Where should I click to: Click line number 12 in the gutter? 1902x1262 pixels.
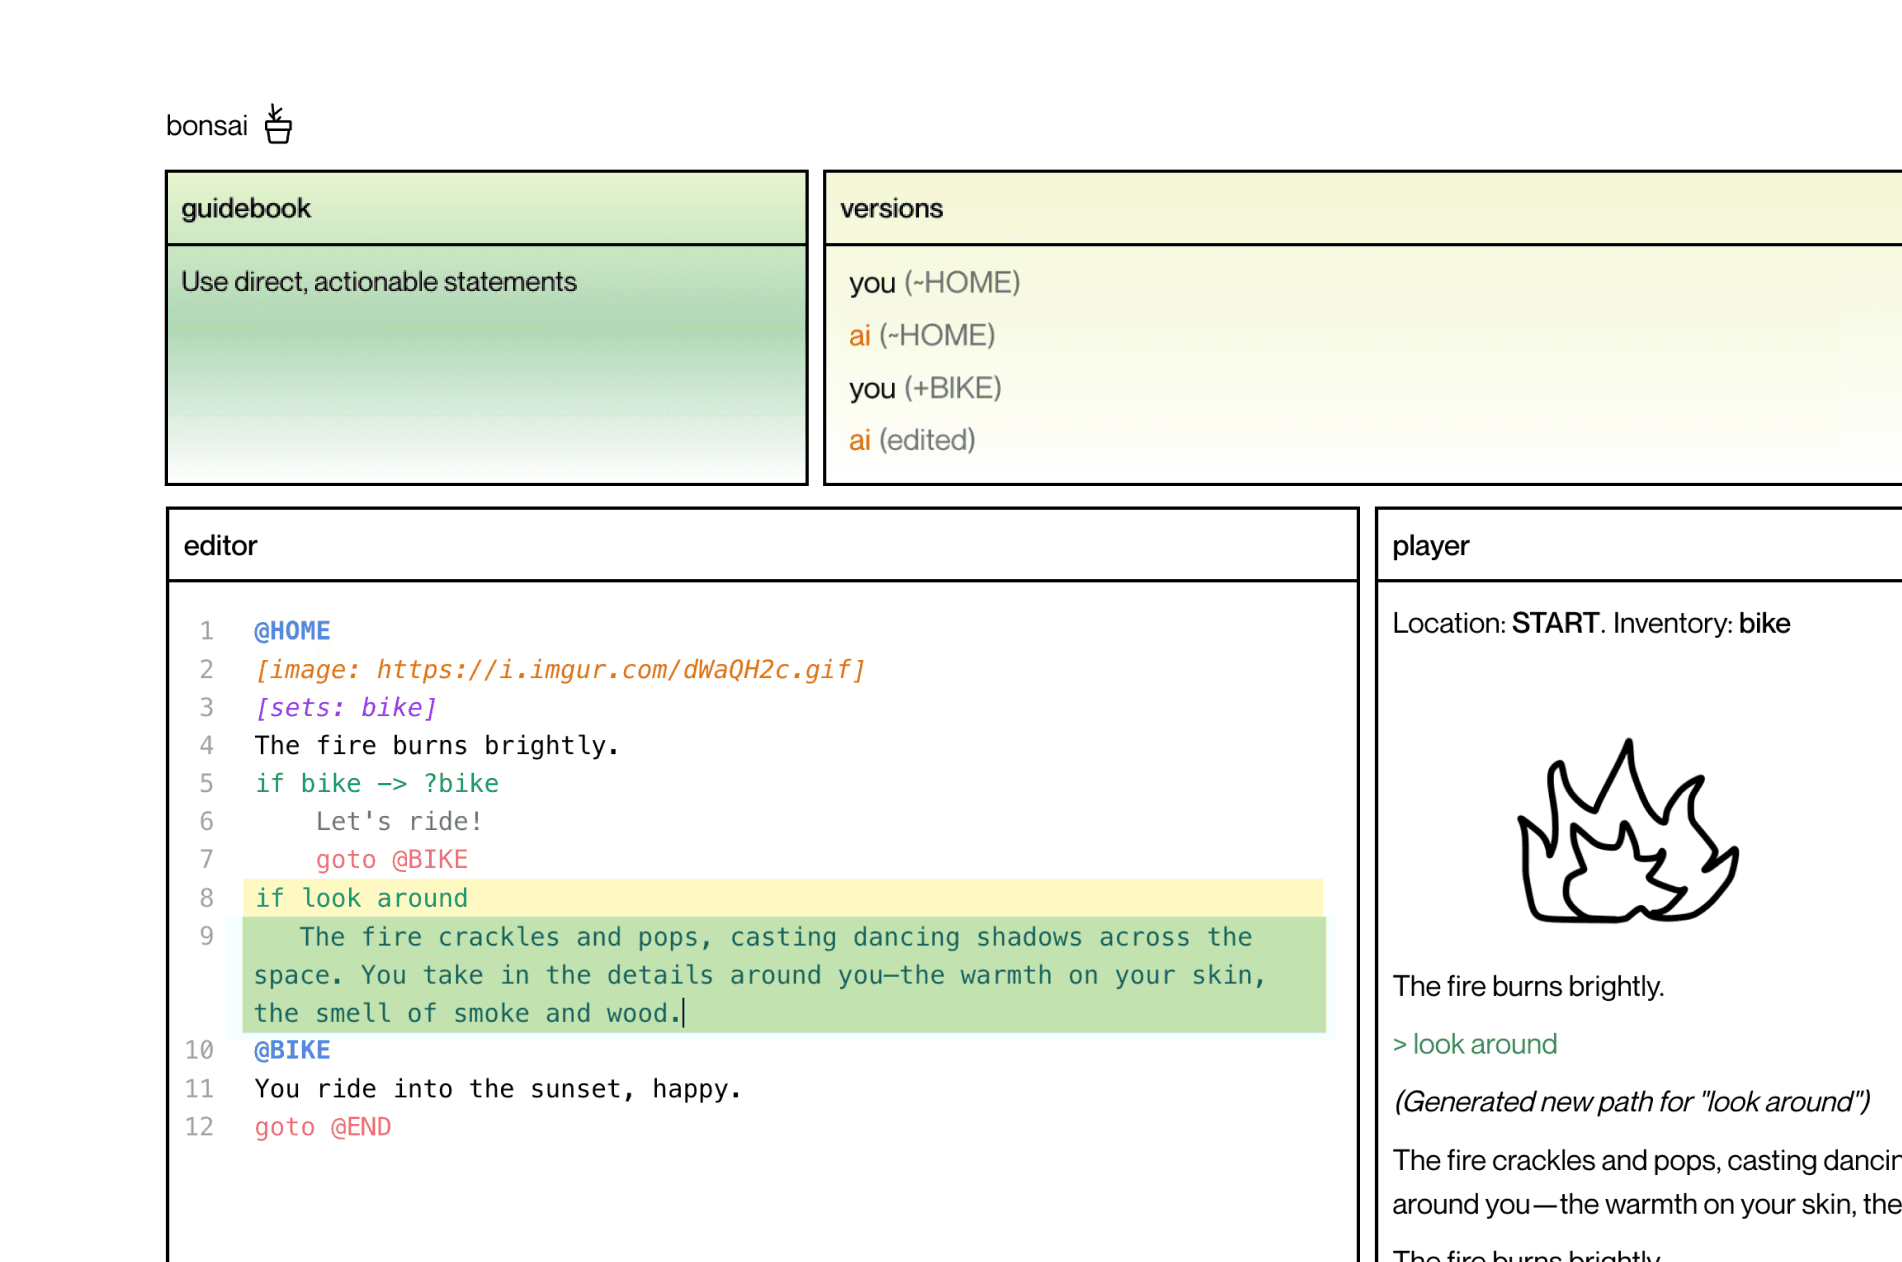coord(199,1127)
